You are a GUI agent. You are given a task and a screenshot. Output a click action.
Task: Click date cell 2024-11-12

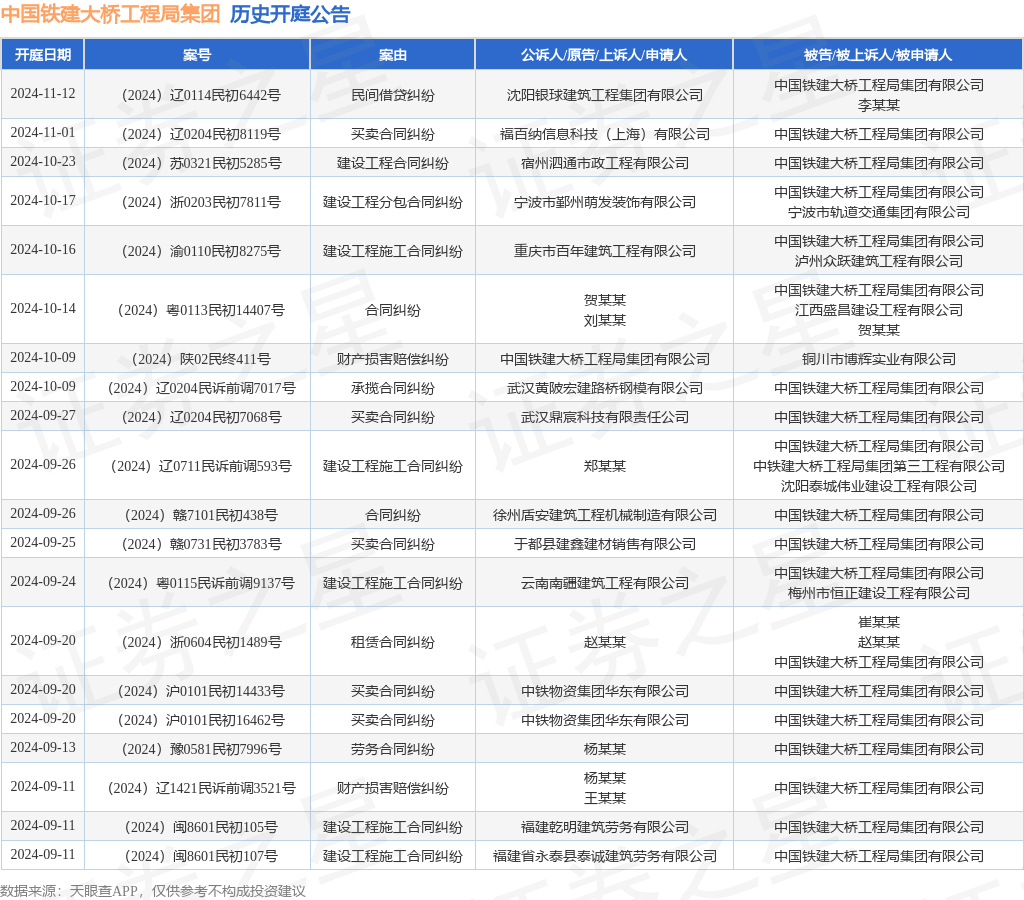42,93
